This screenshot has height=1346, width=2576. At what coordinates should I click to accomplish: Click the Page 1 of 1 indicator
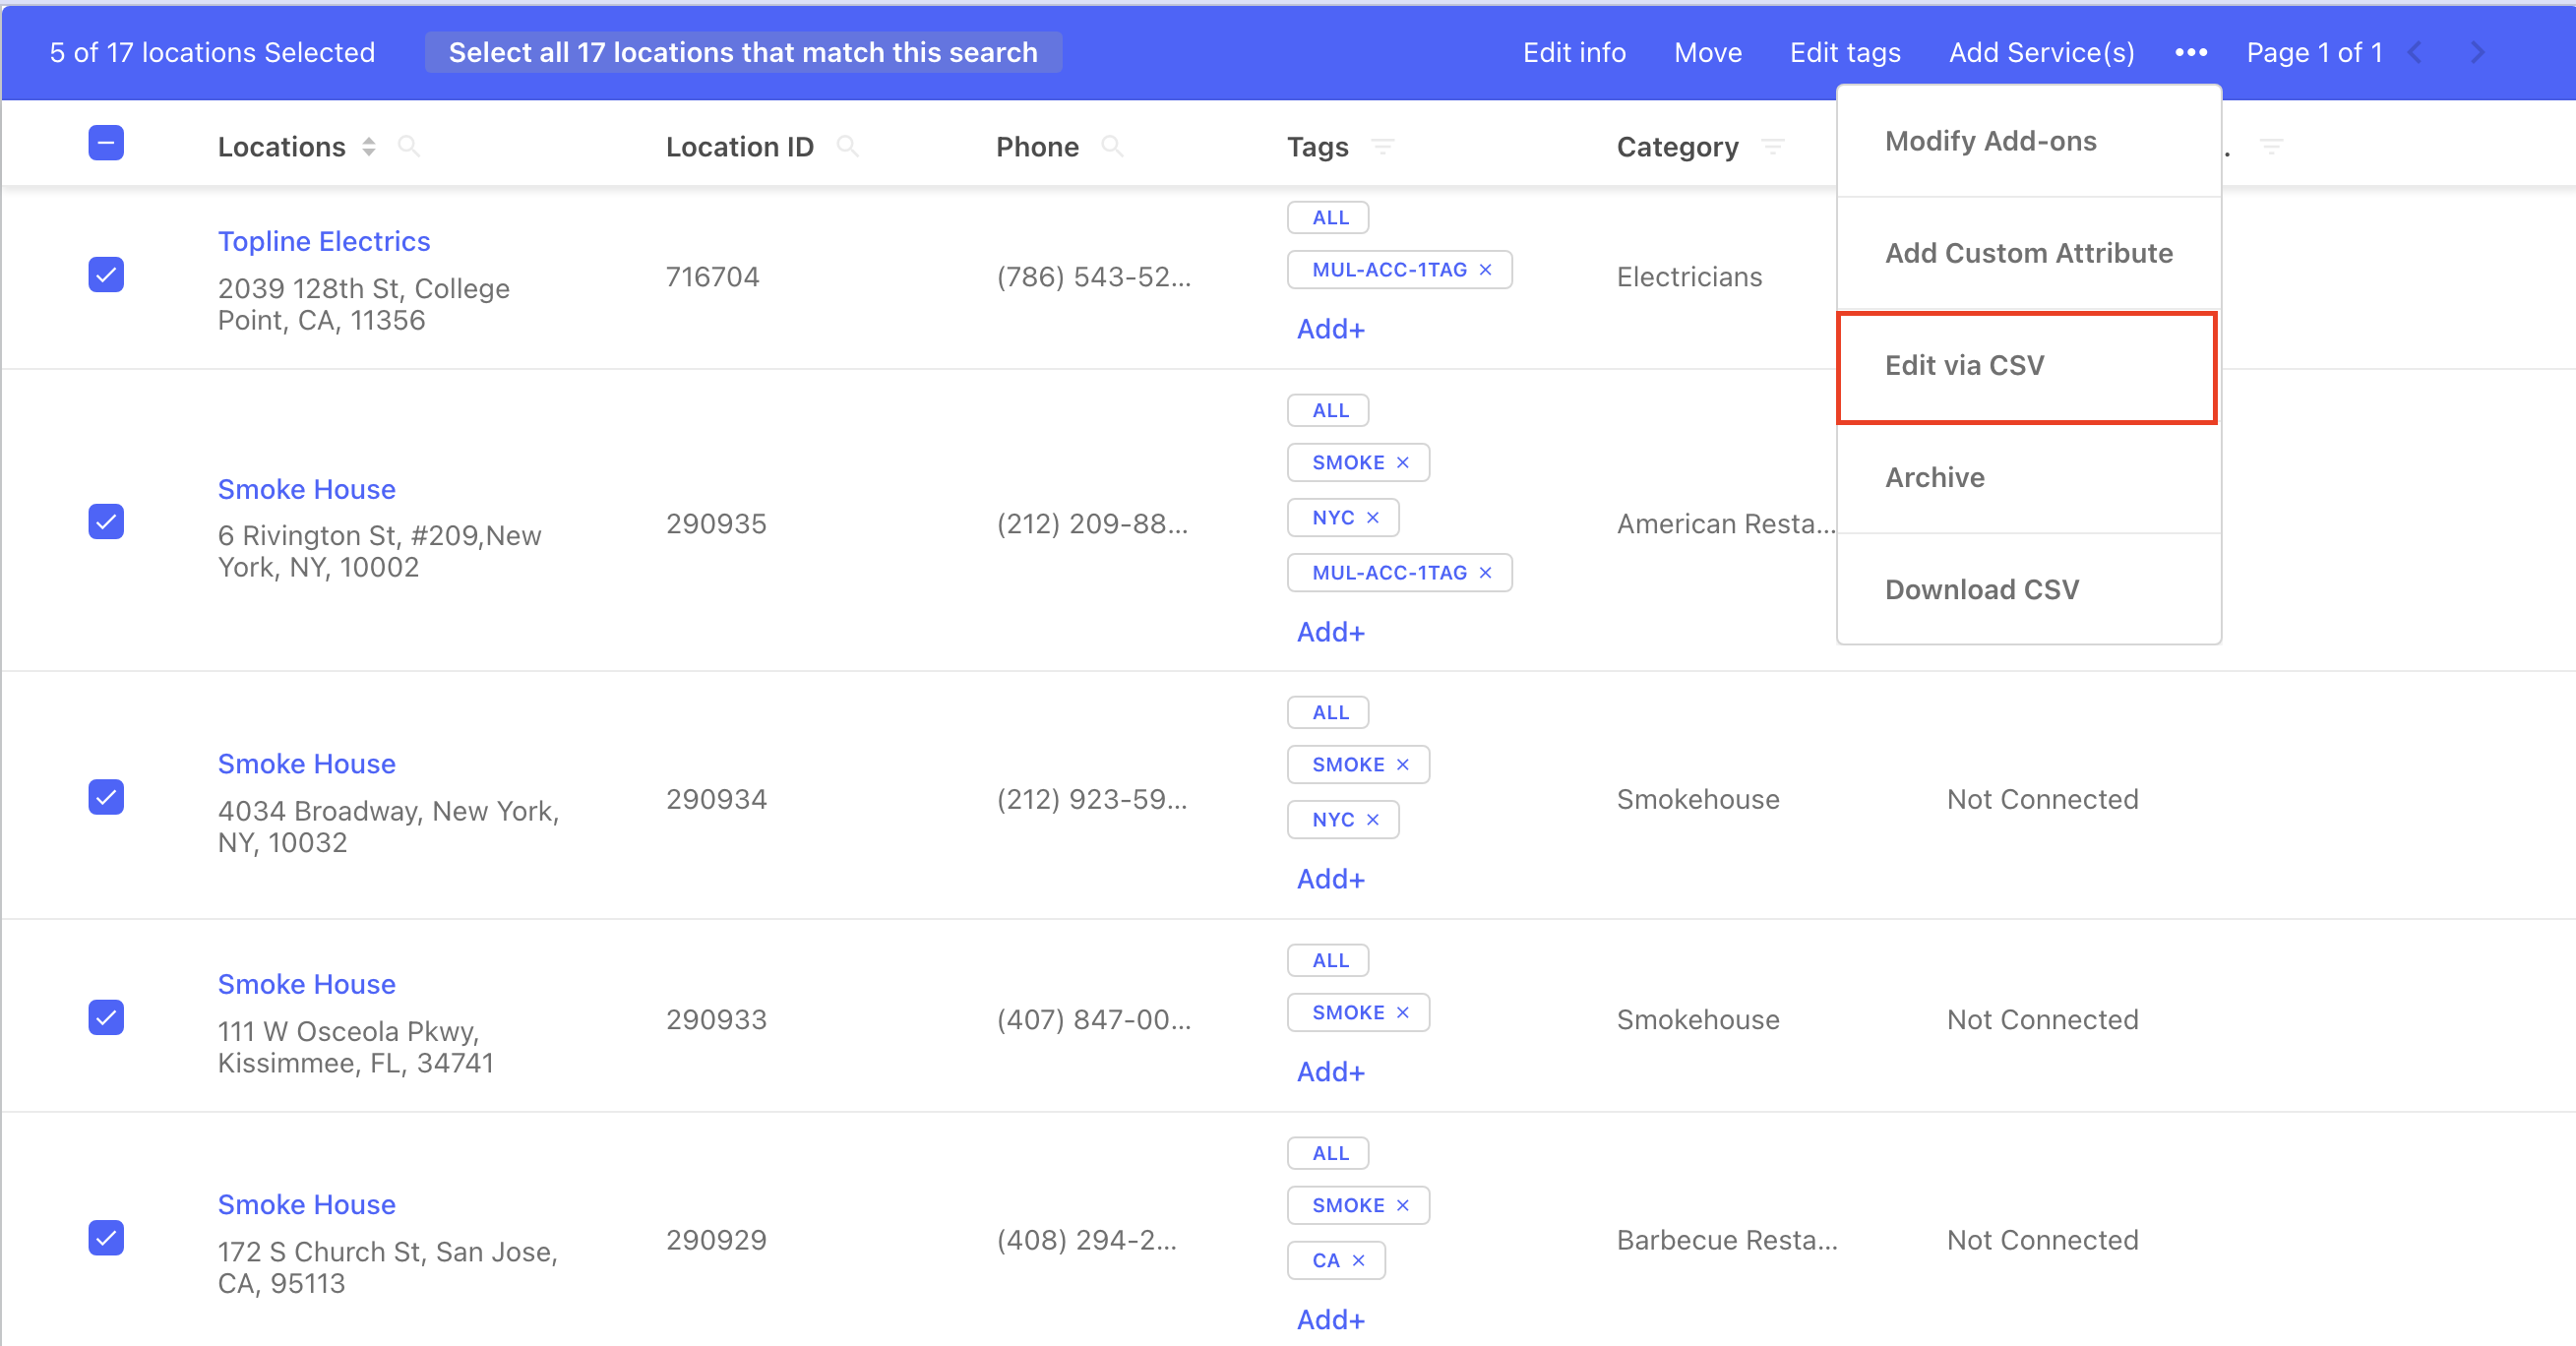tap(2314, 52)
